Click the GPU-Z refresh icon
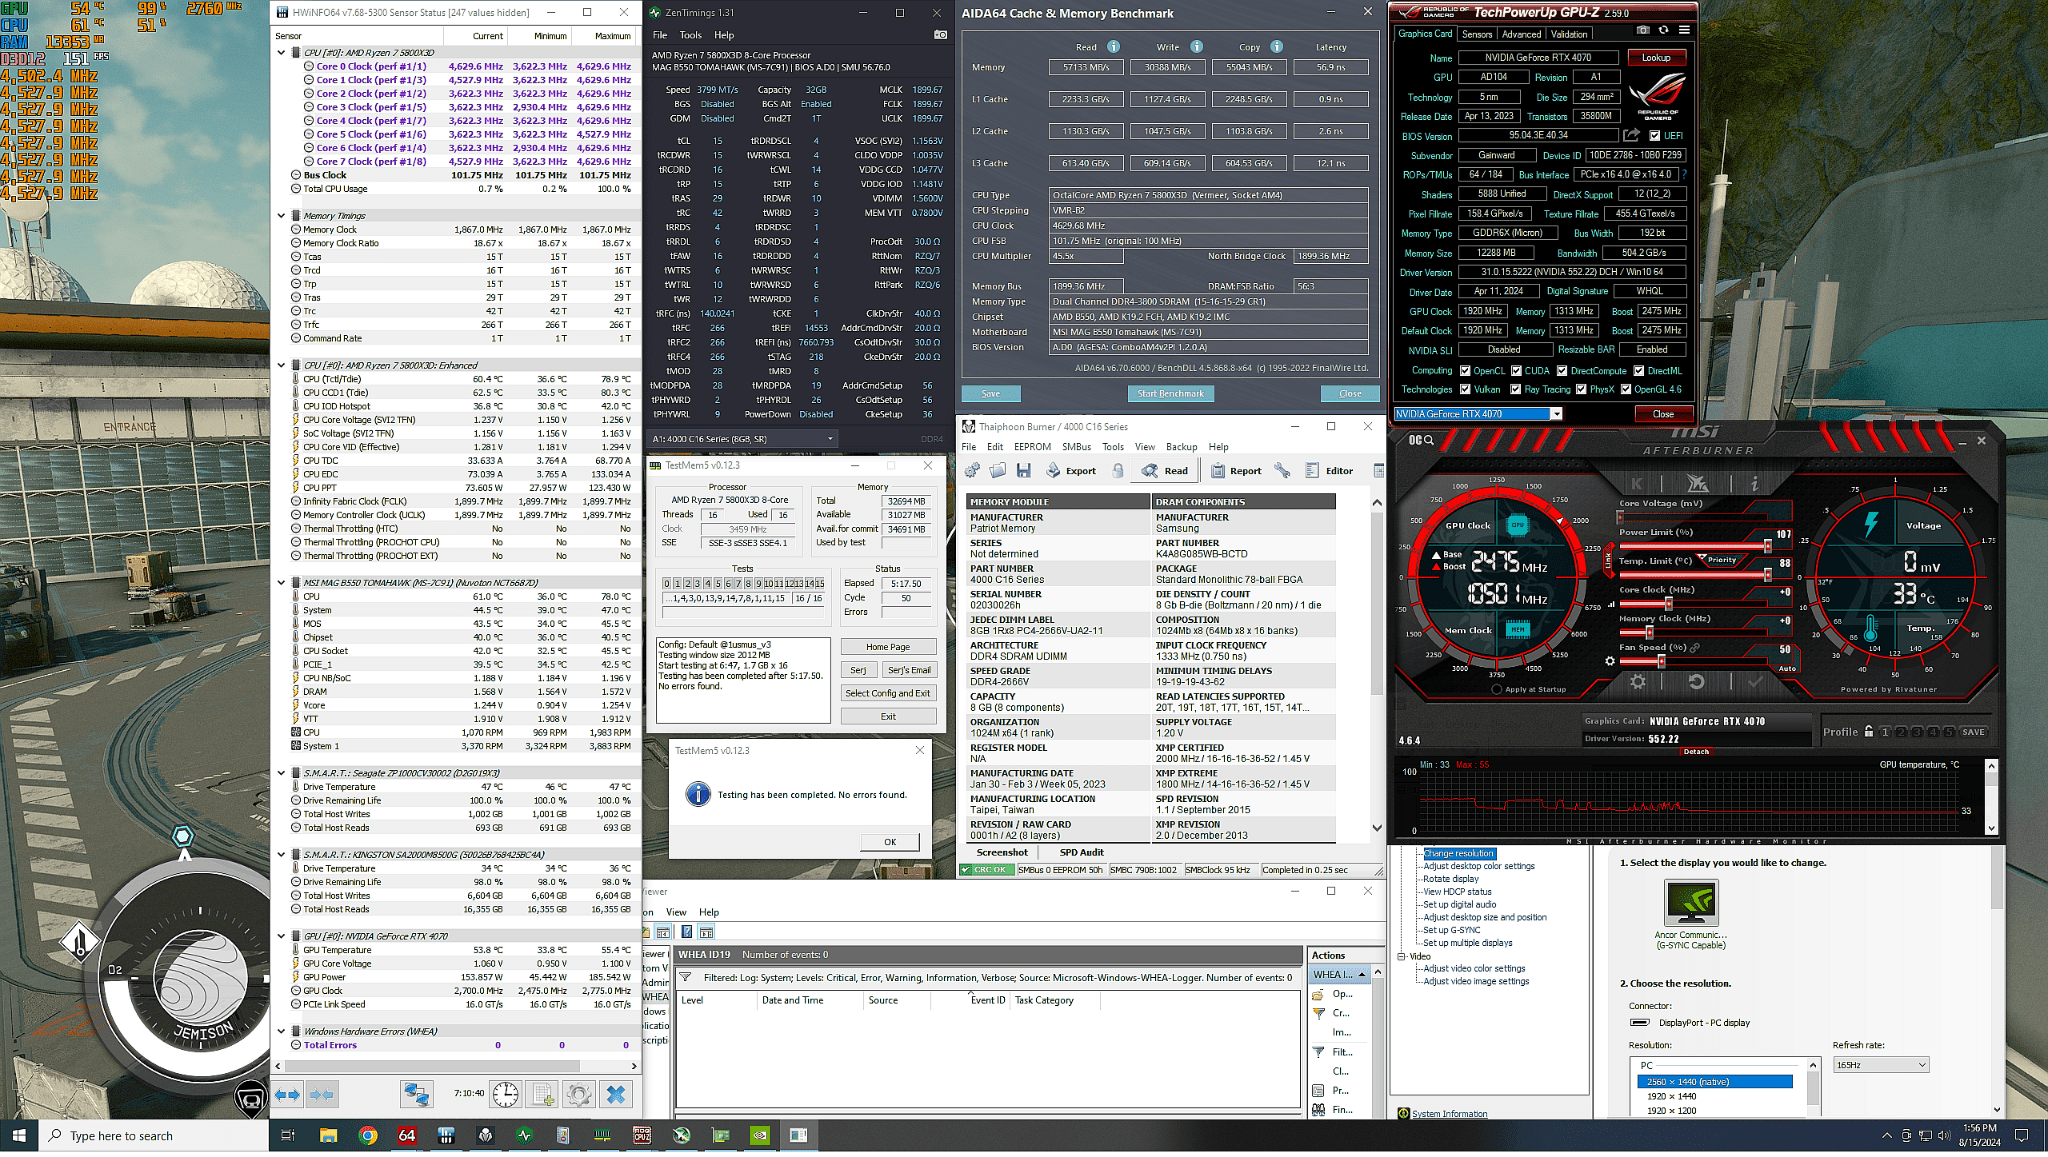2048x1157 pixels. coord(1663,31)
